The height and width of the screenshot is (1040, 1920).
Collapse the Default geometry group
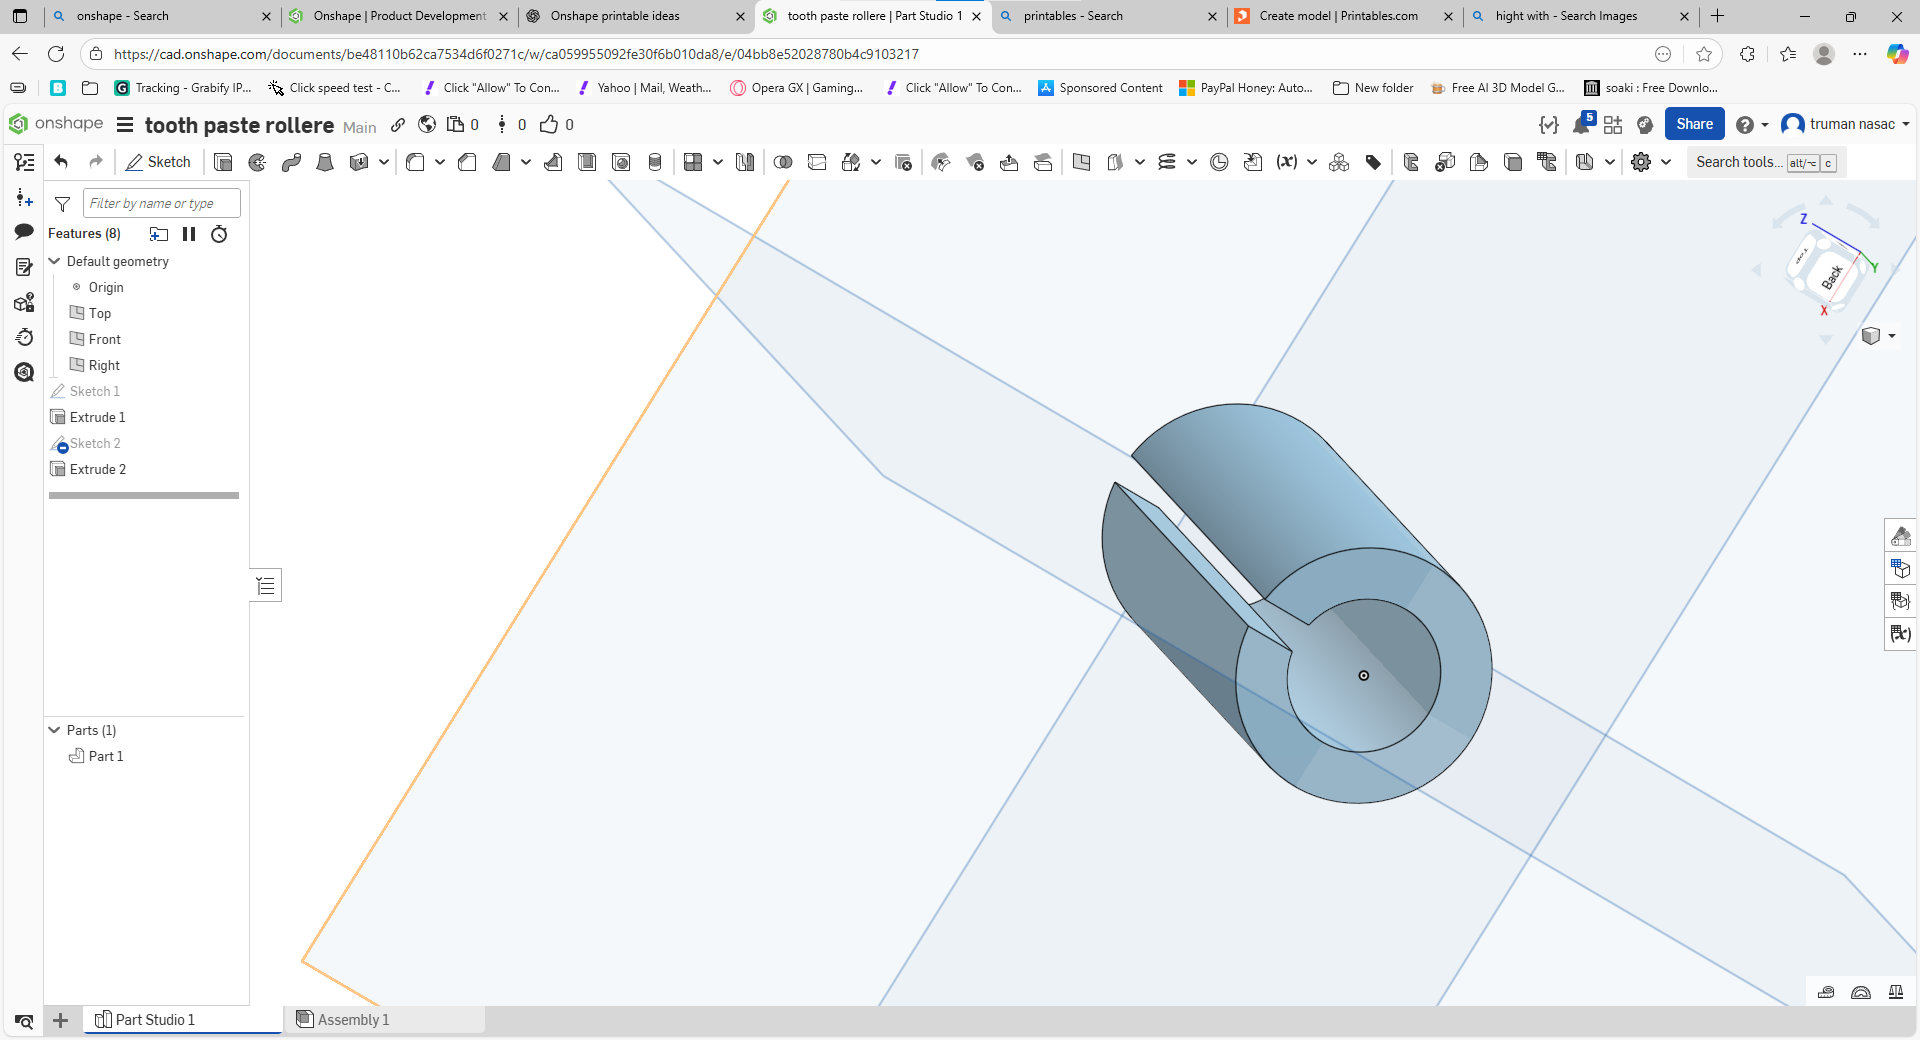(x=55, y=261)
